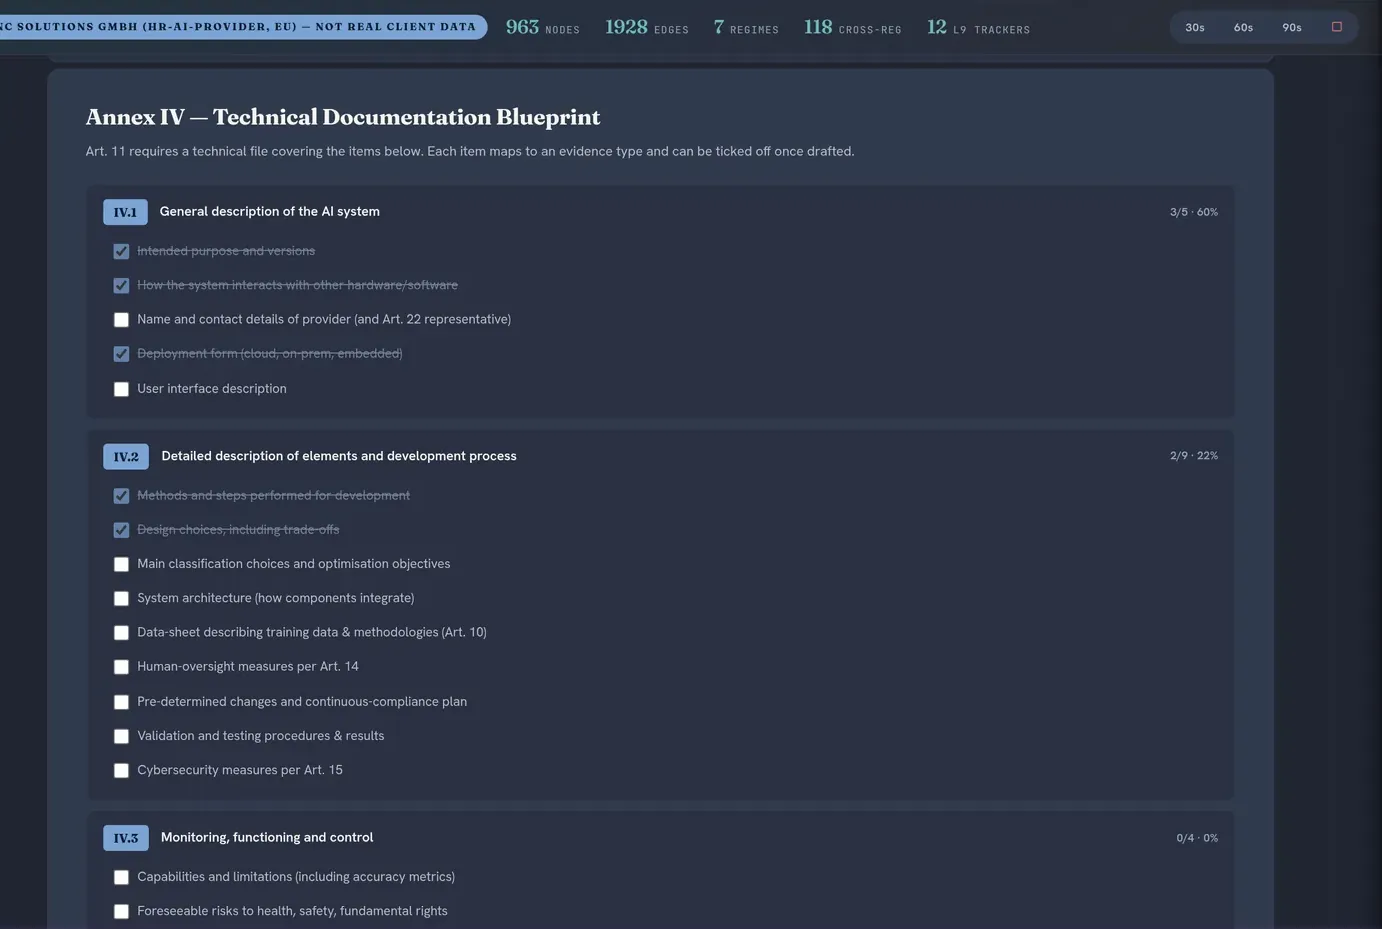Click the IV.2 section badge
Image resolution: width=1382 pixels, height=929 pixels.
coord(126,456)
